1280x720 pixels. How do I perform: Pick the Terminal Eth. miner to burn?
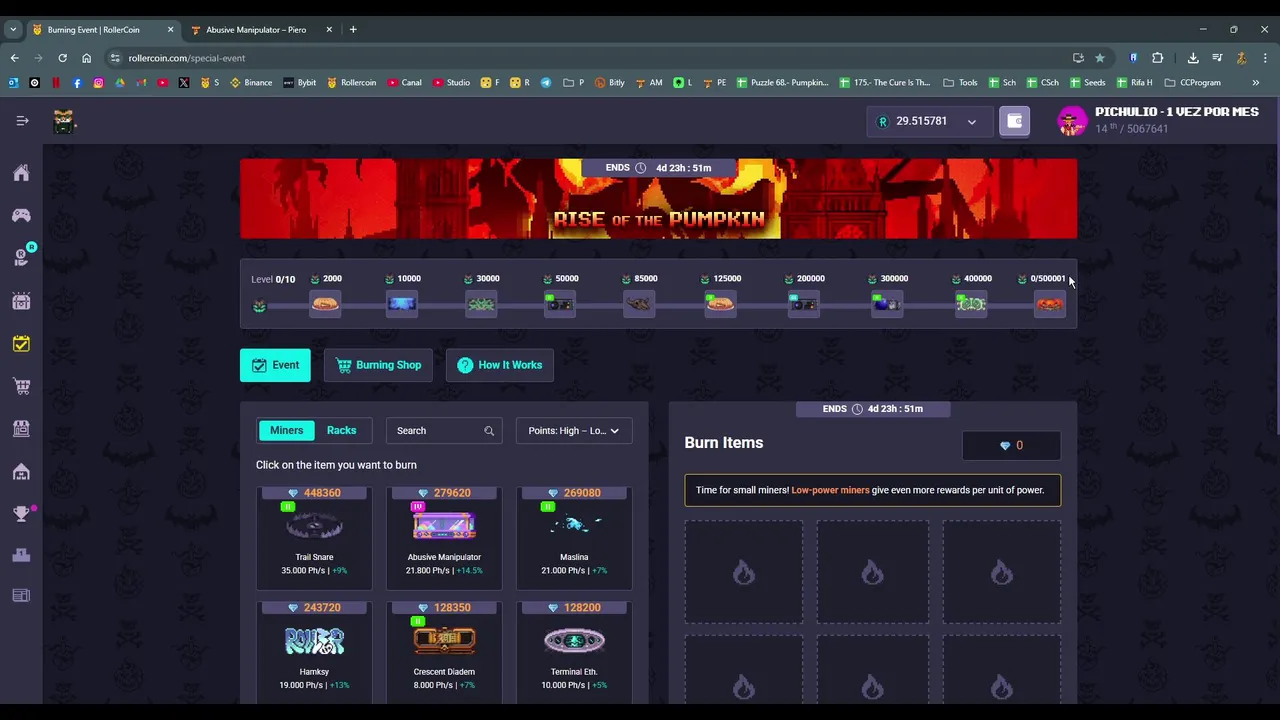point(574,650)
